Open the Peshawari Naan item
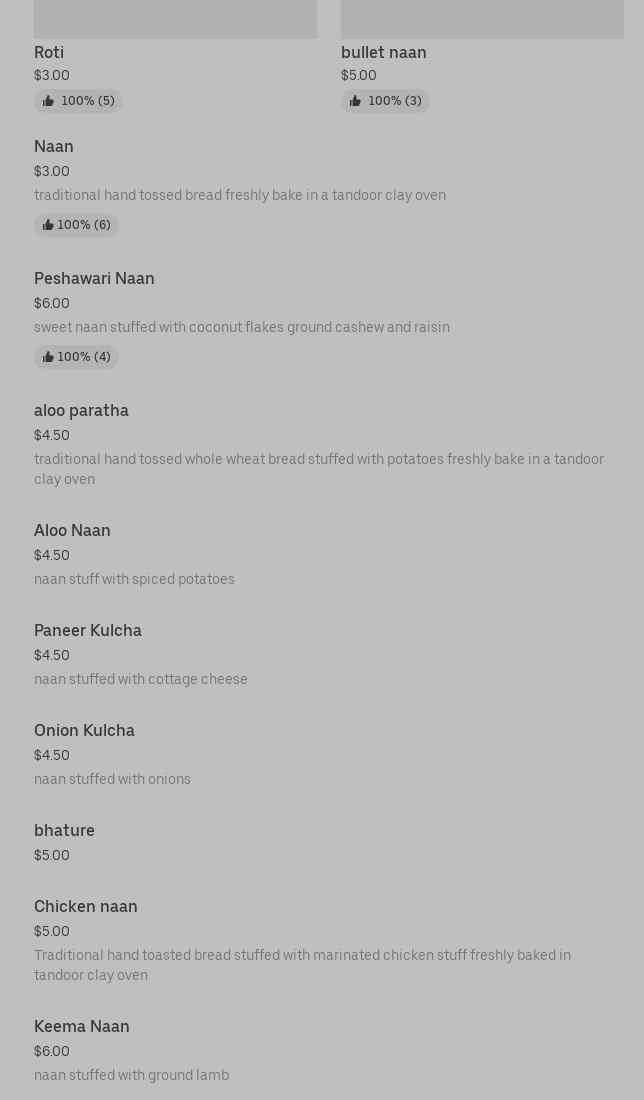644x1100 pixels. pos(94,279)
